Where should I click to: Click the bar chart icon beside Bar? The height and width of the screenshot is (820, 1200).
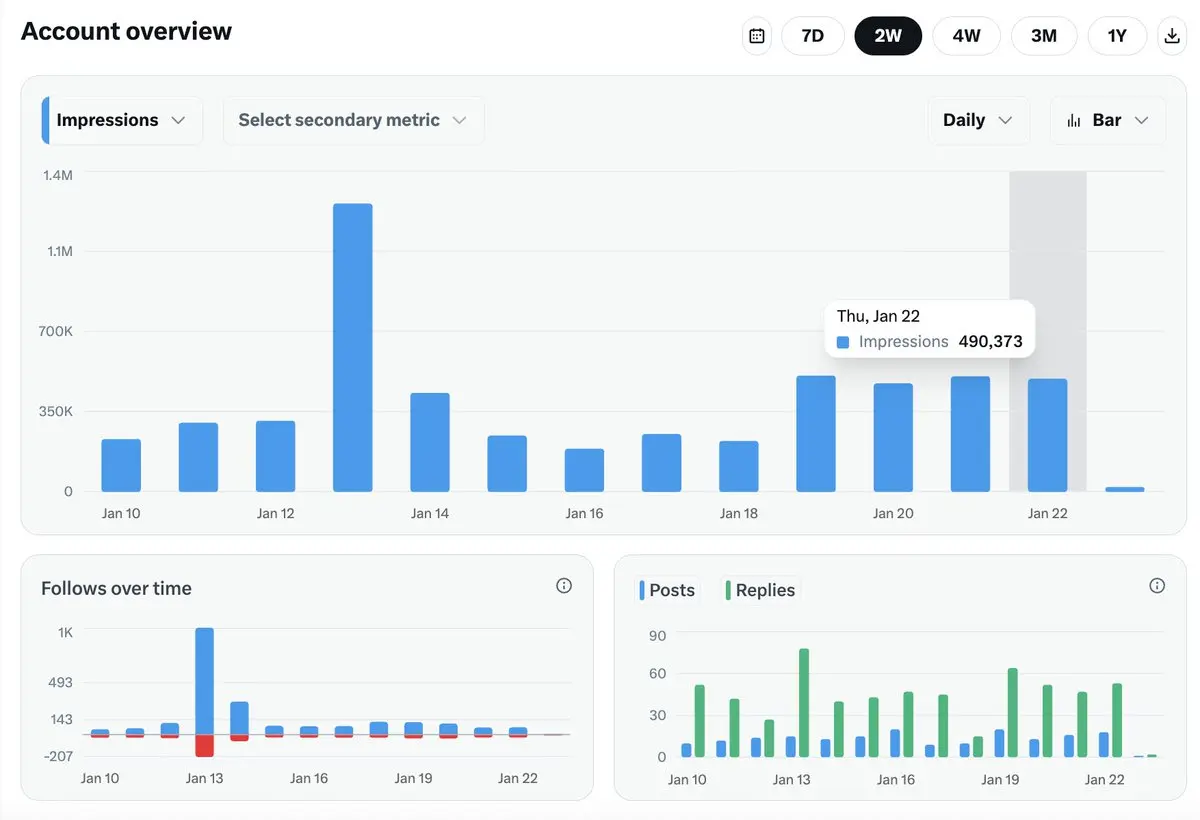coord(1074,120)
